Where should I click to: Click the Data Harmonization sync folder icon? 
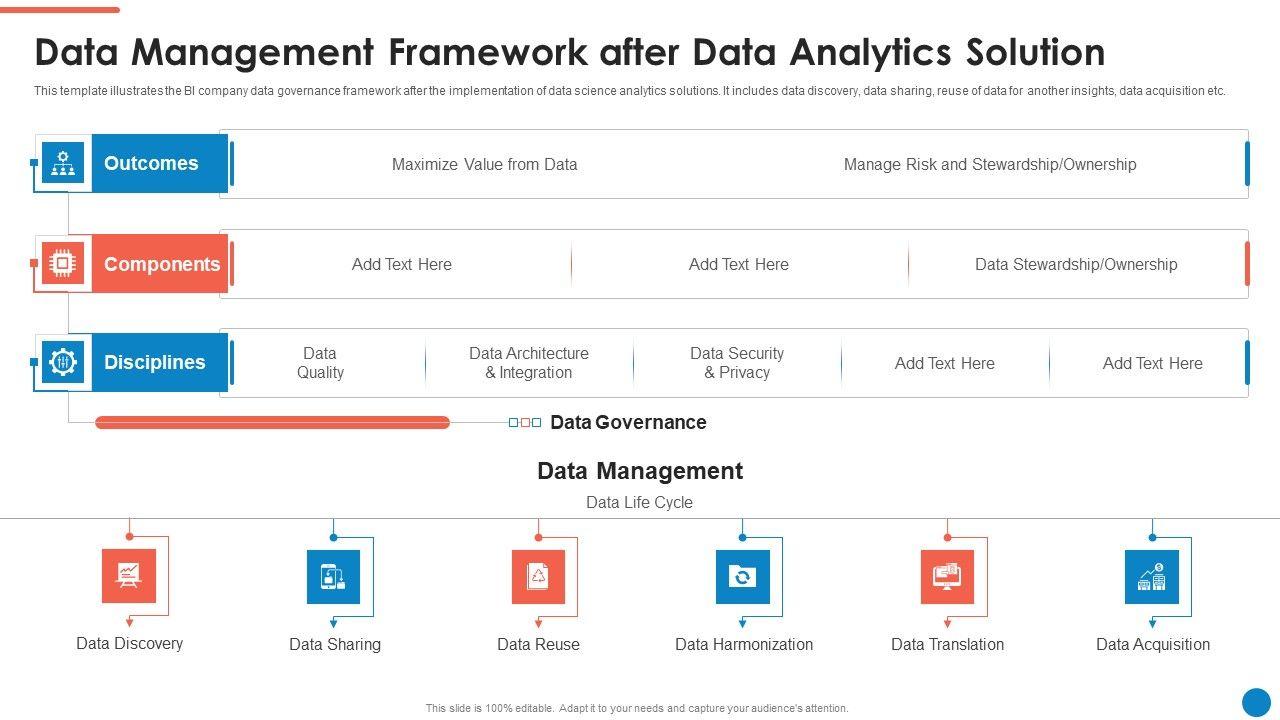742,577
